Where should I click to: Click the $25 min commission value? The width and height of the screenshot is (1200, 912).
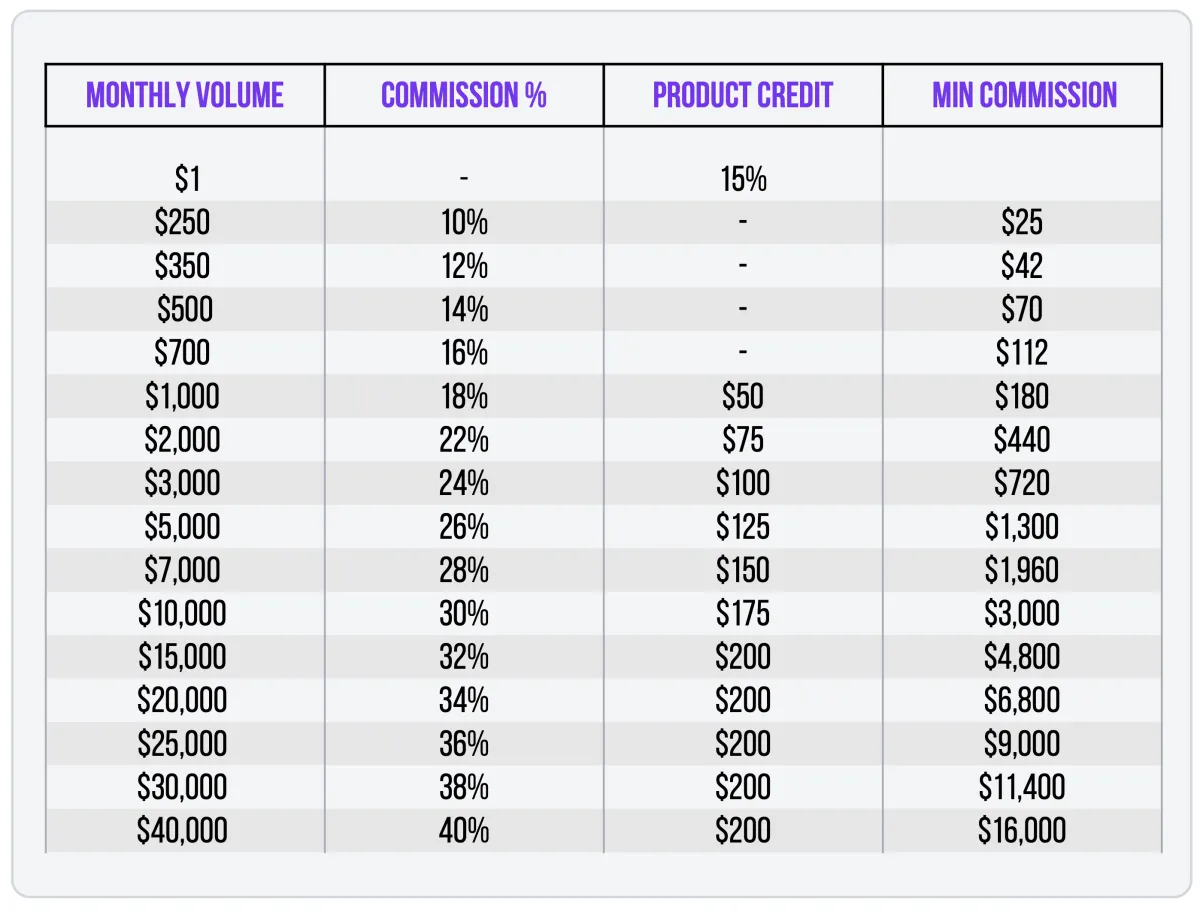tap(1022, 222)
